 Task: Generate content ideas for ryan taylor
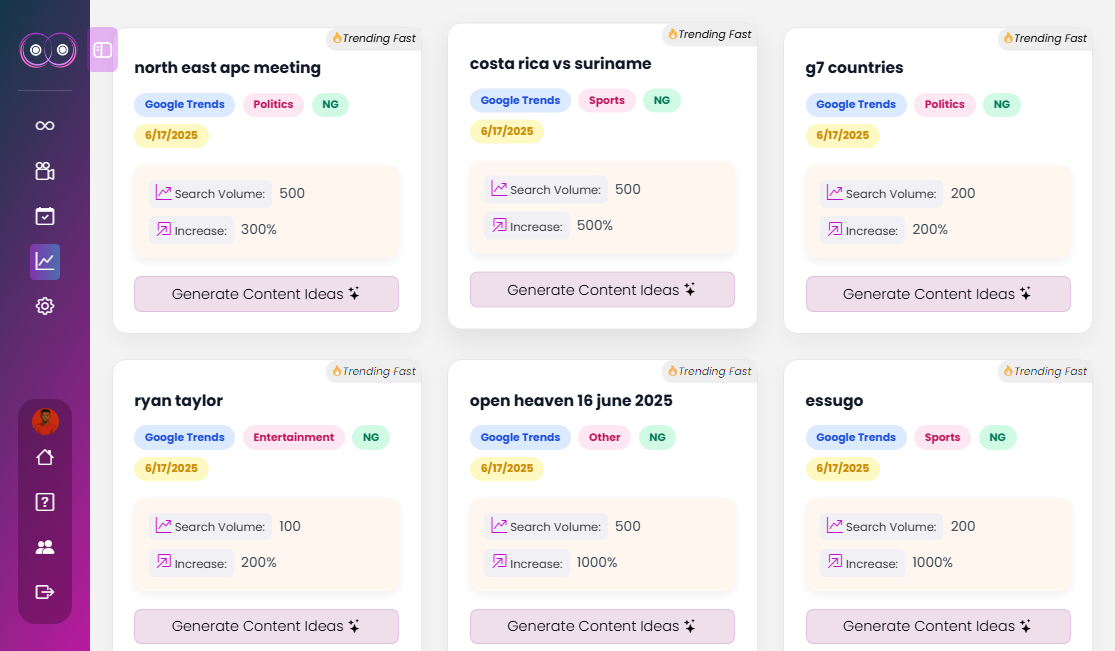[x=266, y=627]
